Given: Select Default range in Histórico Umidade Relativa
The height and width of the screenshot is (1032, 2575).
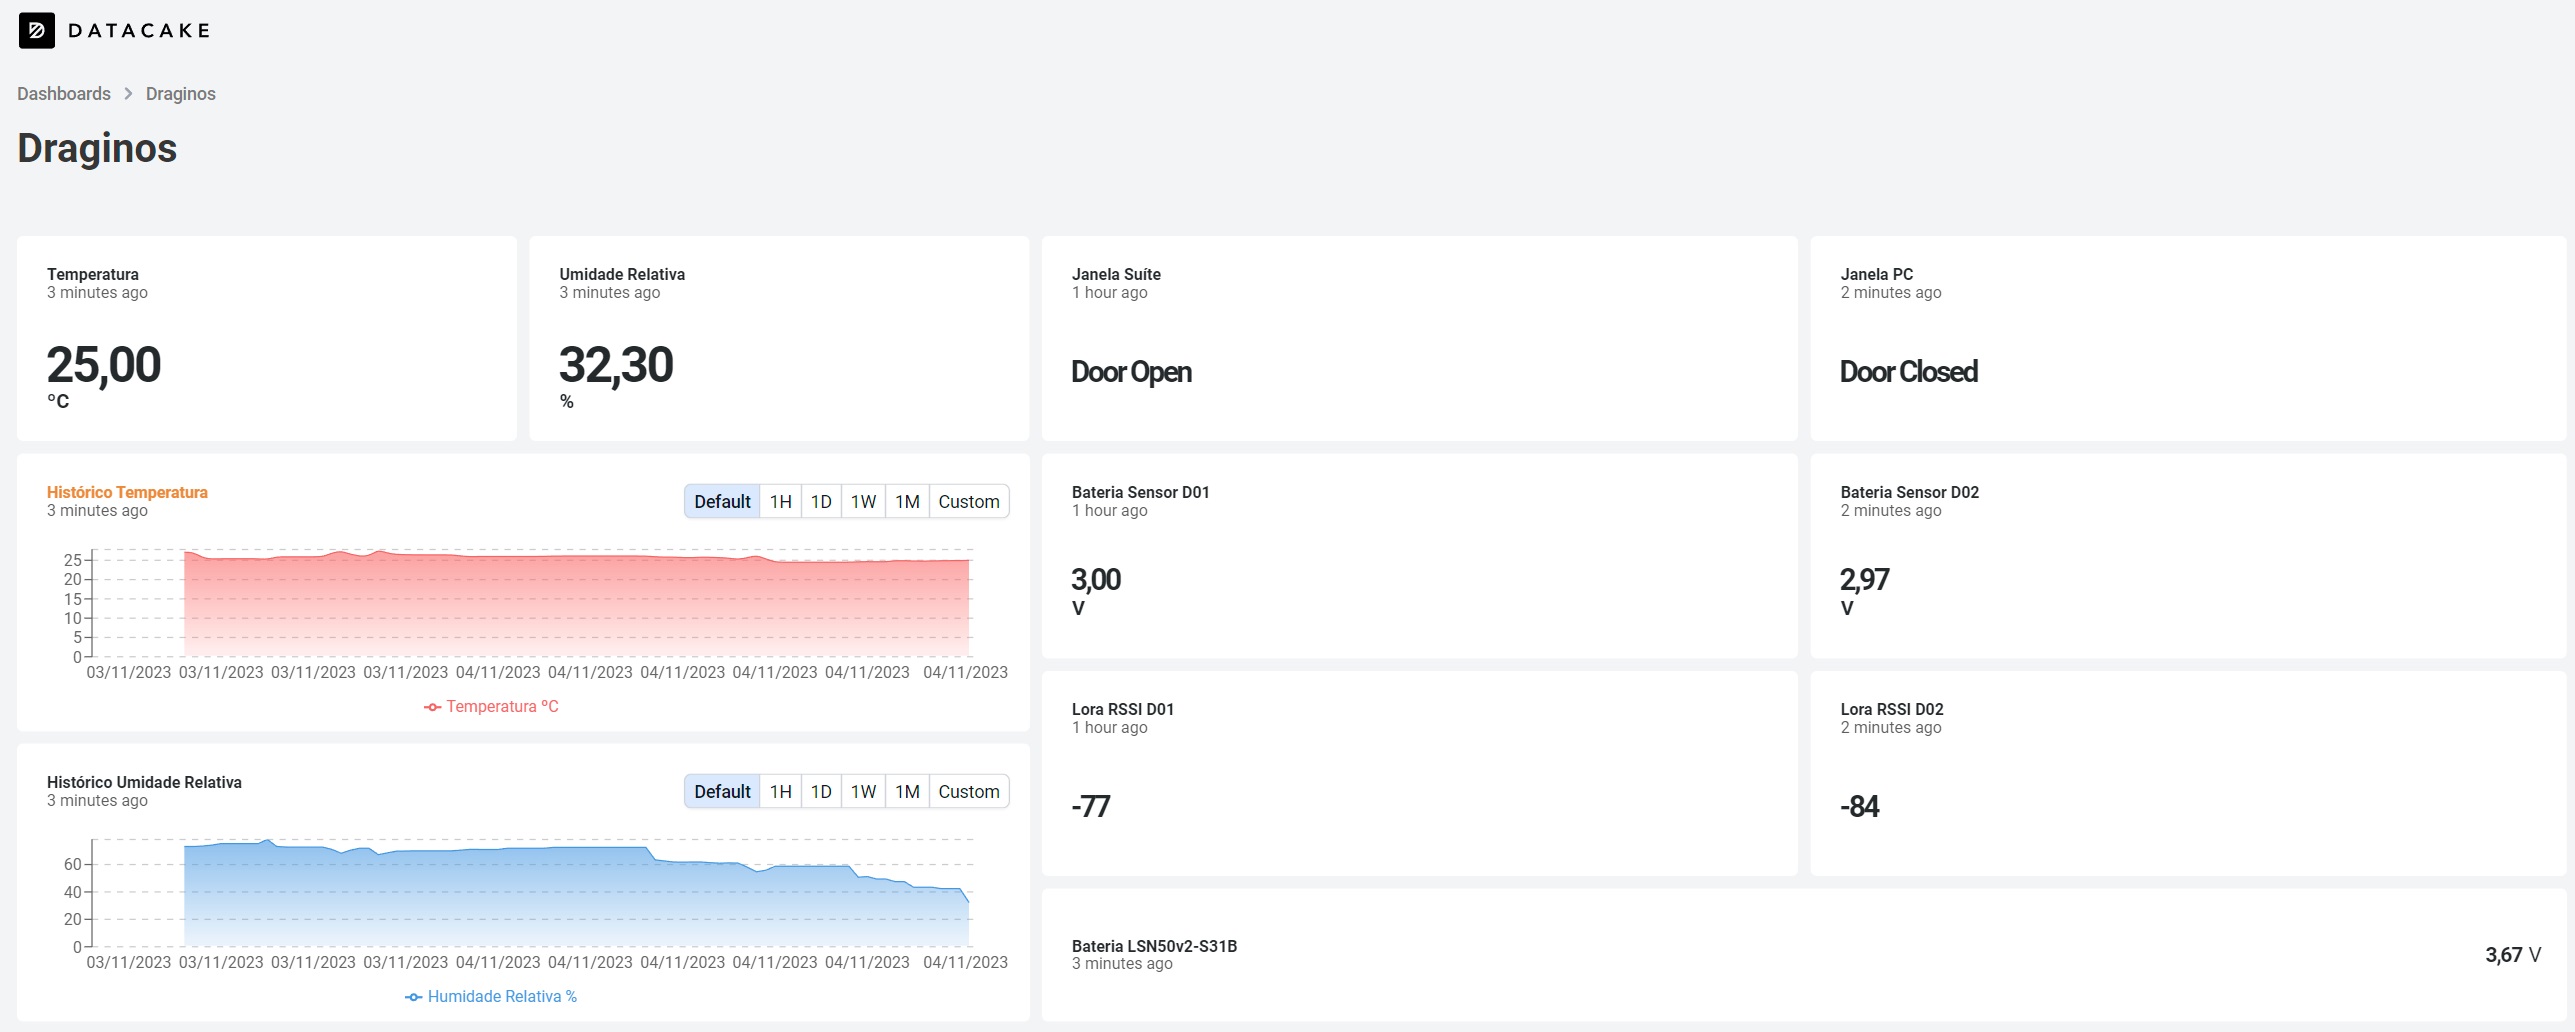Looking at the screenshot, I should [722, 792].
